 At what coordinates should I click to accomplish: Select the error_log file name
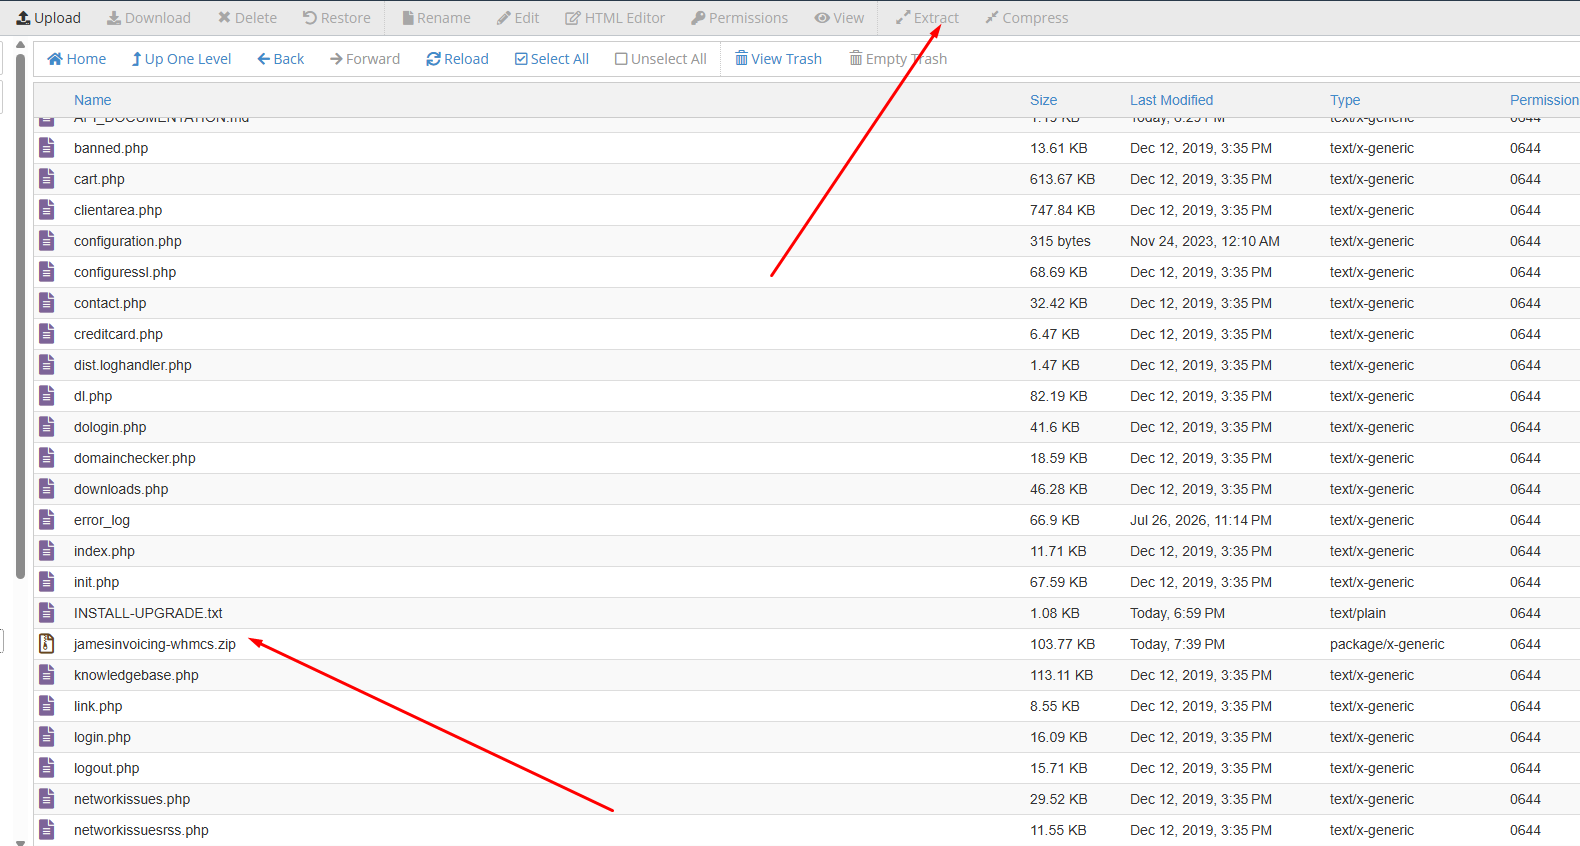[x=102, y=520]
